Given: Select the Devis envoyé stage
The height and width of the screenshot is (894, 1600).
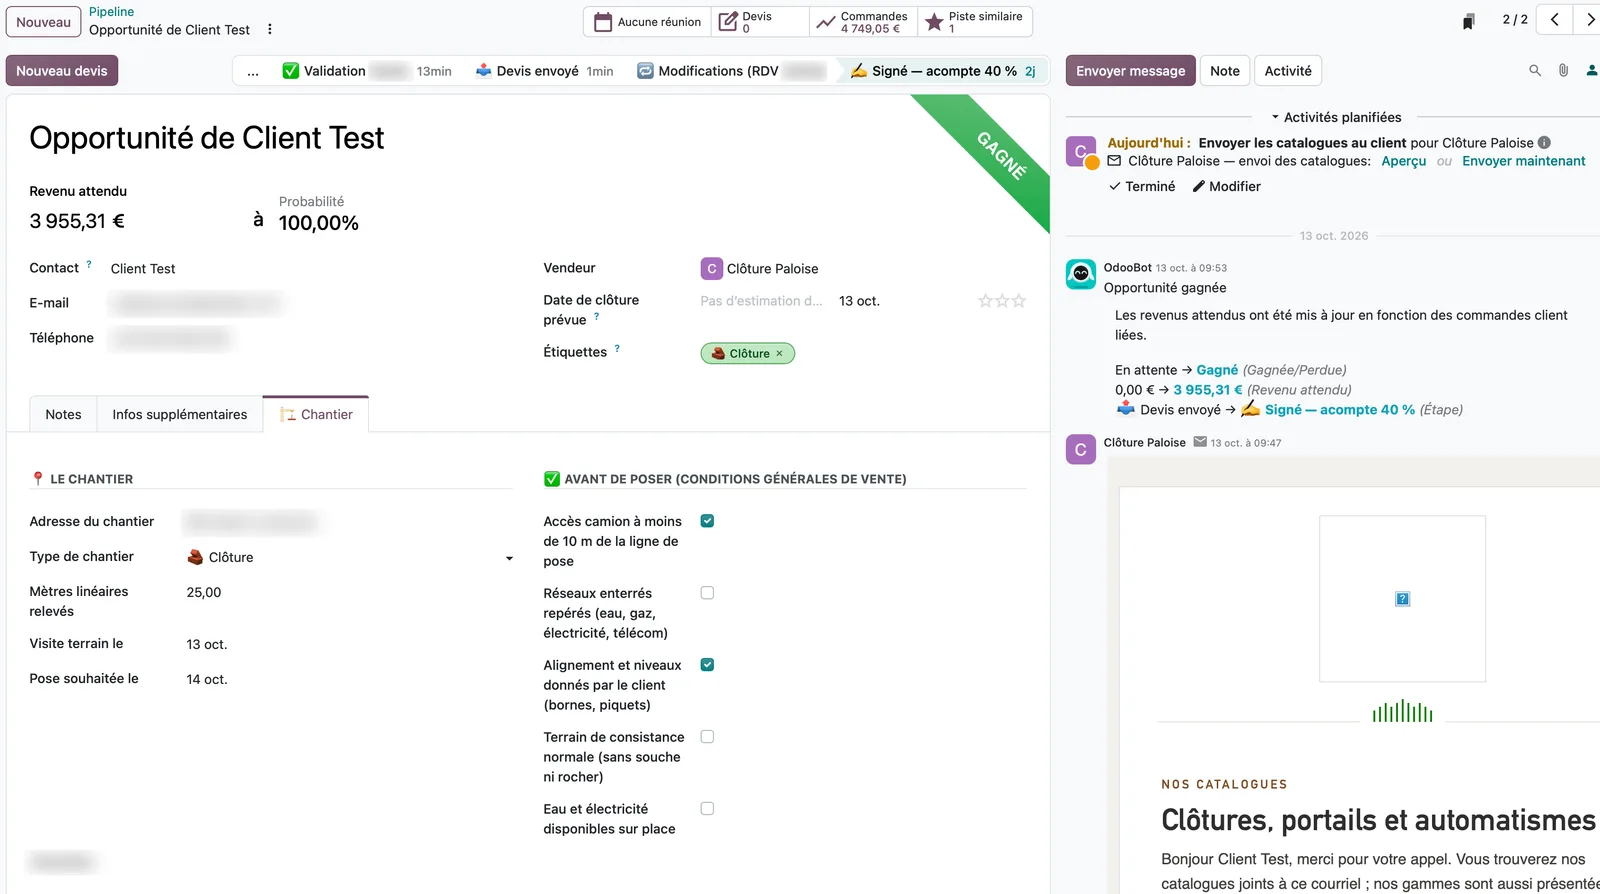Looking at the screenshot, I should pyautogui.click(x=544, y=71).
